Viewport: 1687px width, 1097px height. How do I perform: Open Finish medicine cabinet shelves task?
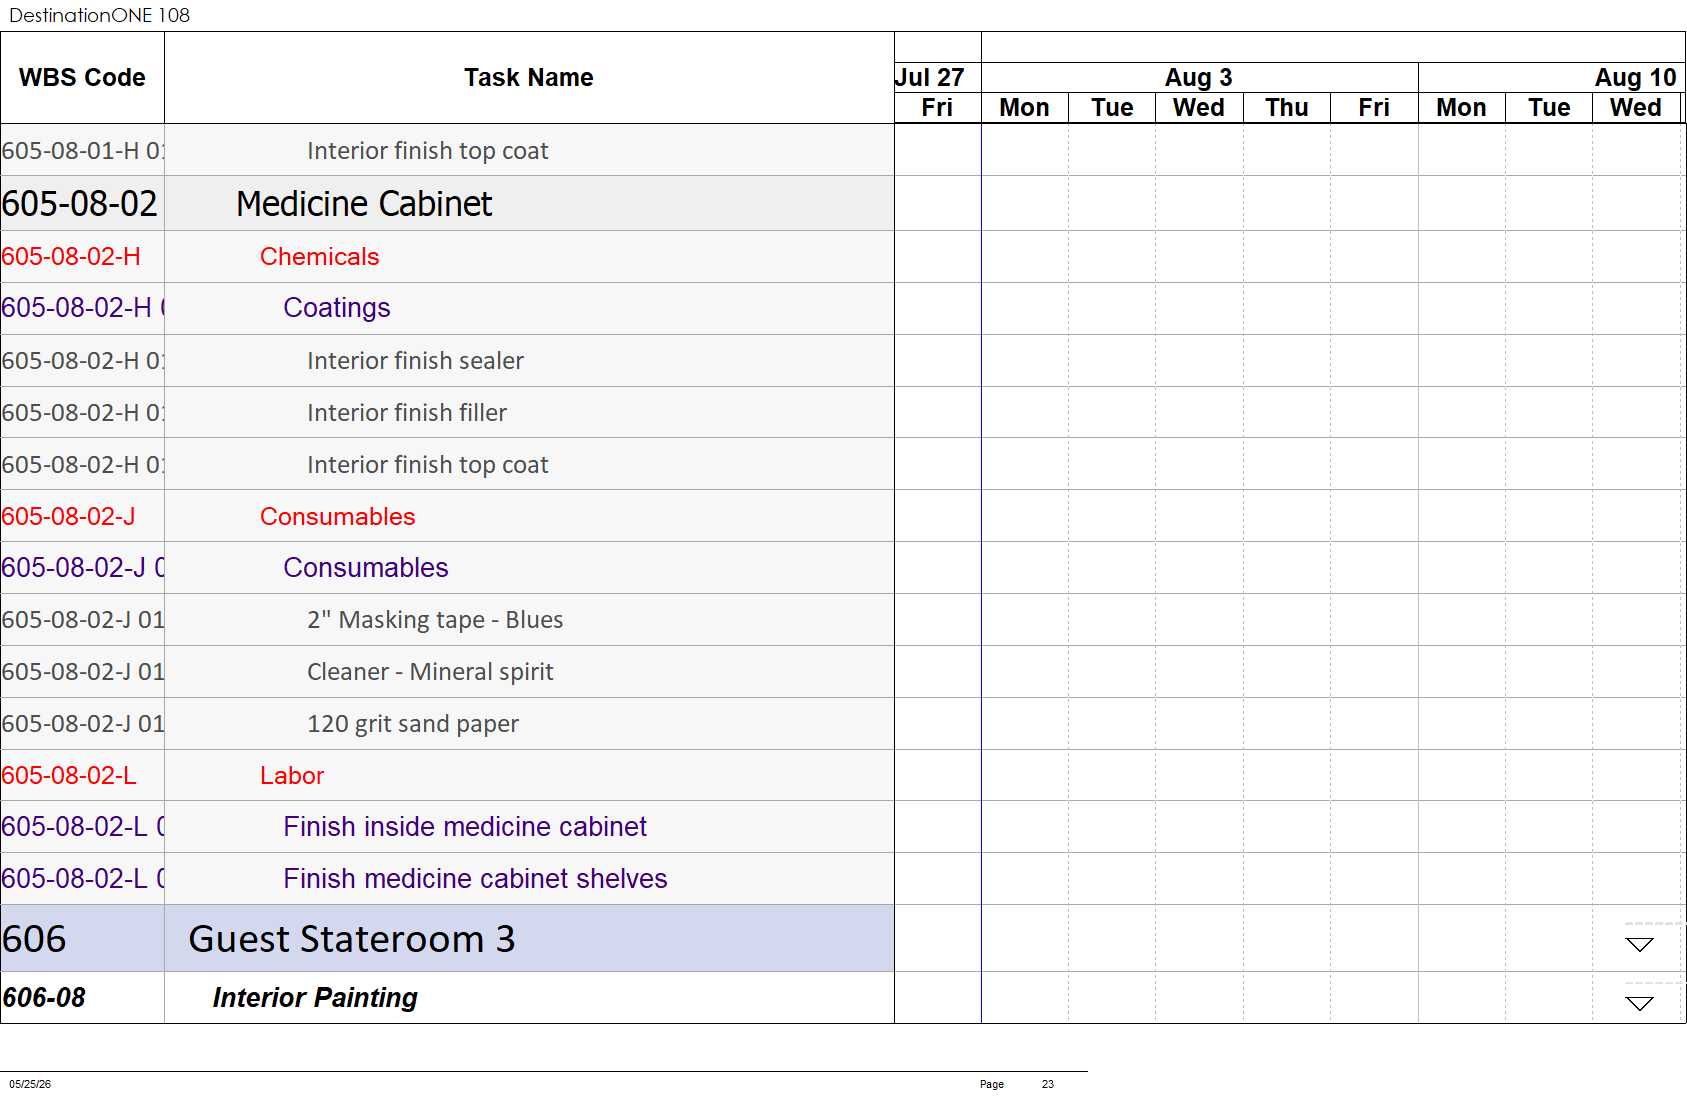pyautogui.click(x=475, y=879)
